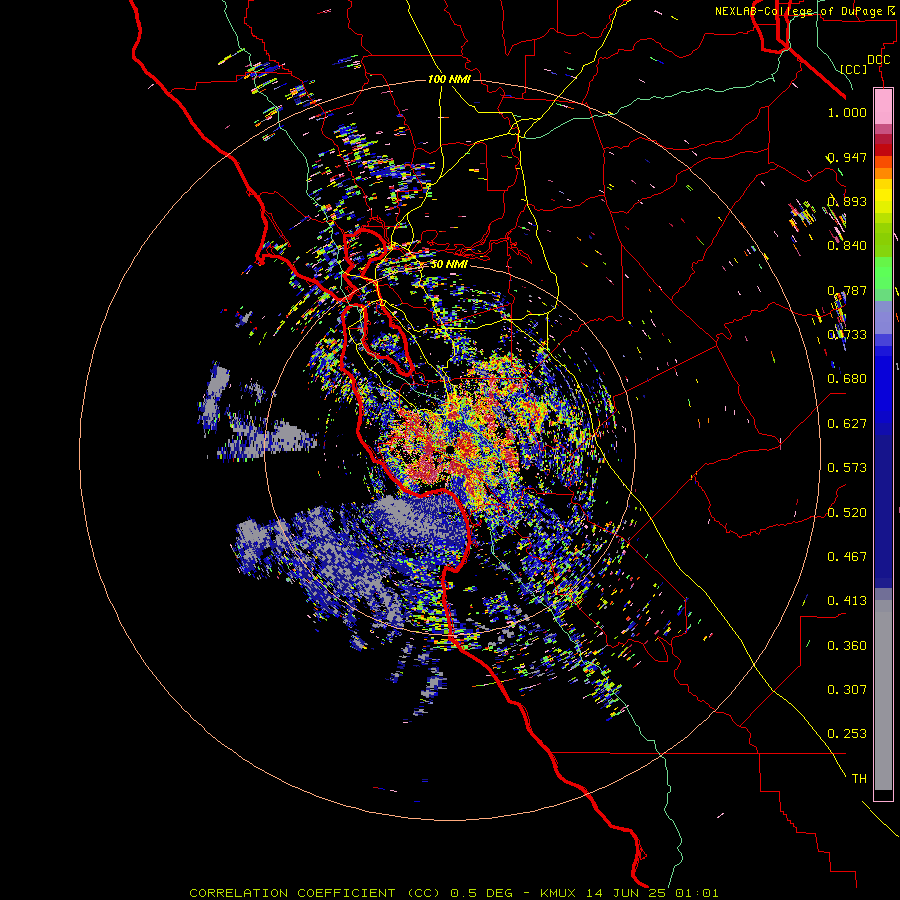Click the 100 NMI range ring label

(449, 79)
